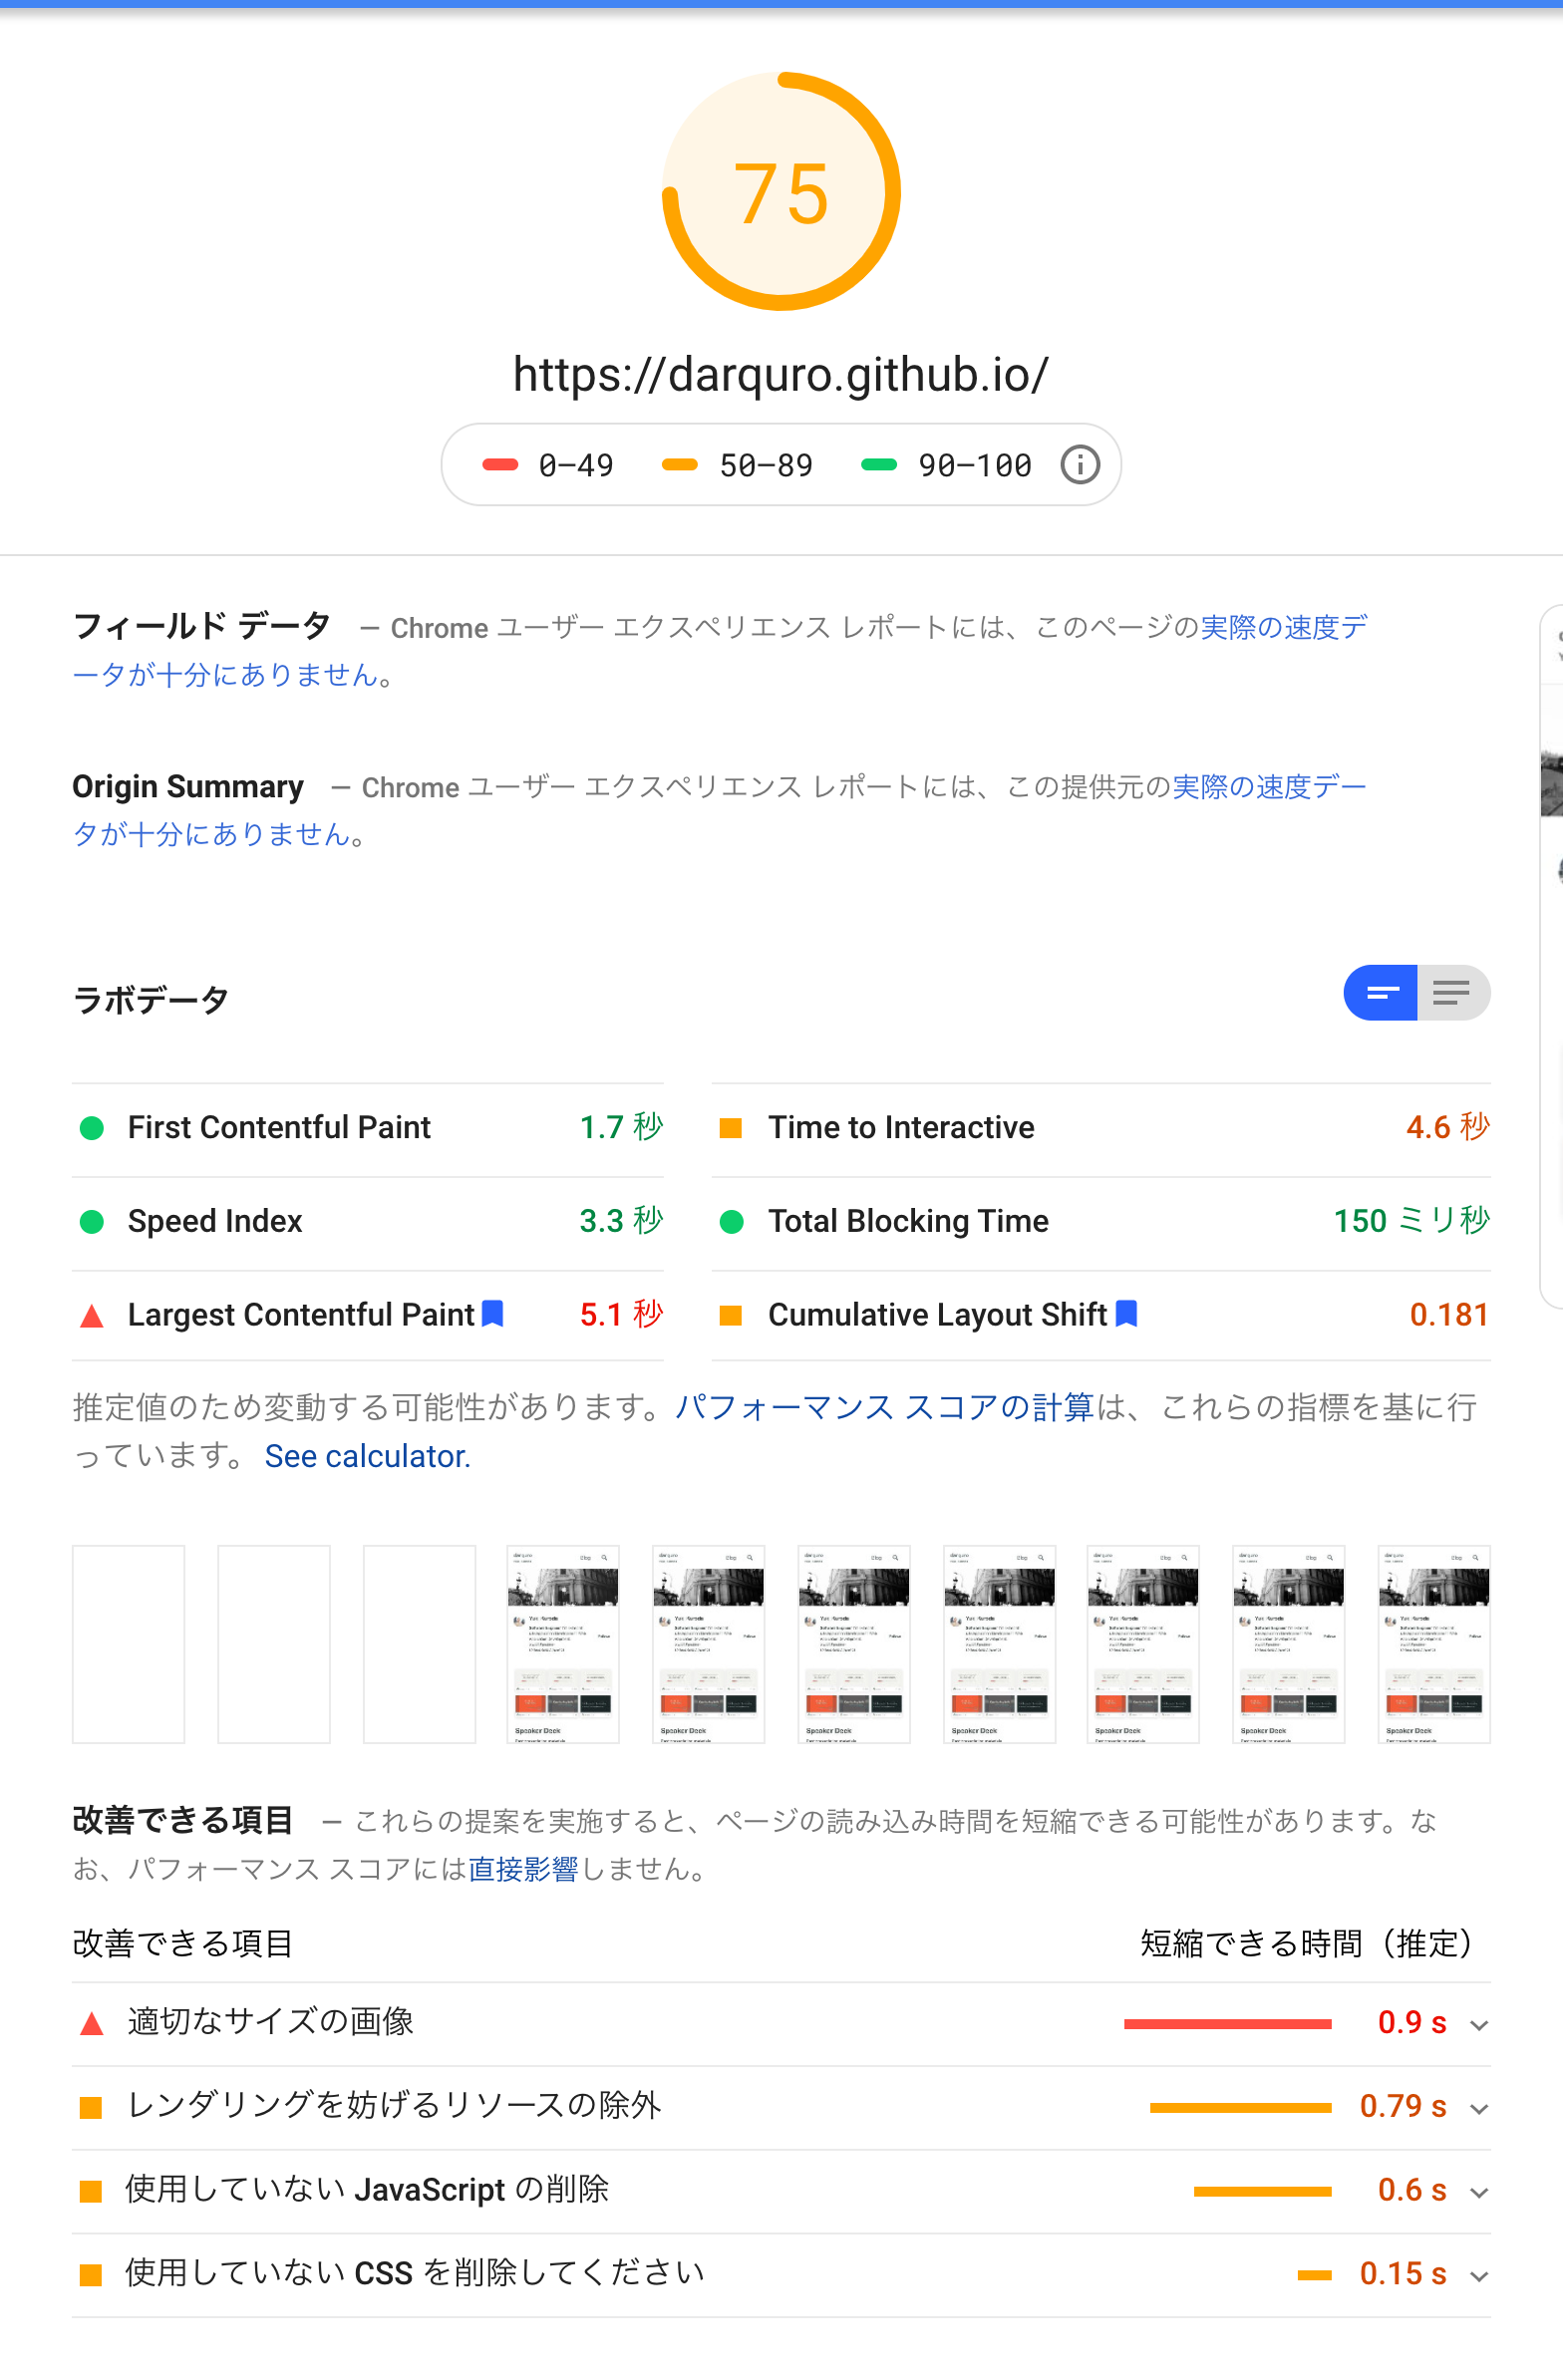This screenshot has width=1563, height=2380.
Task: Click the Cumulative Layout Shift bookmark icon
Action: (x=1126, y=1313)
